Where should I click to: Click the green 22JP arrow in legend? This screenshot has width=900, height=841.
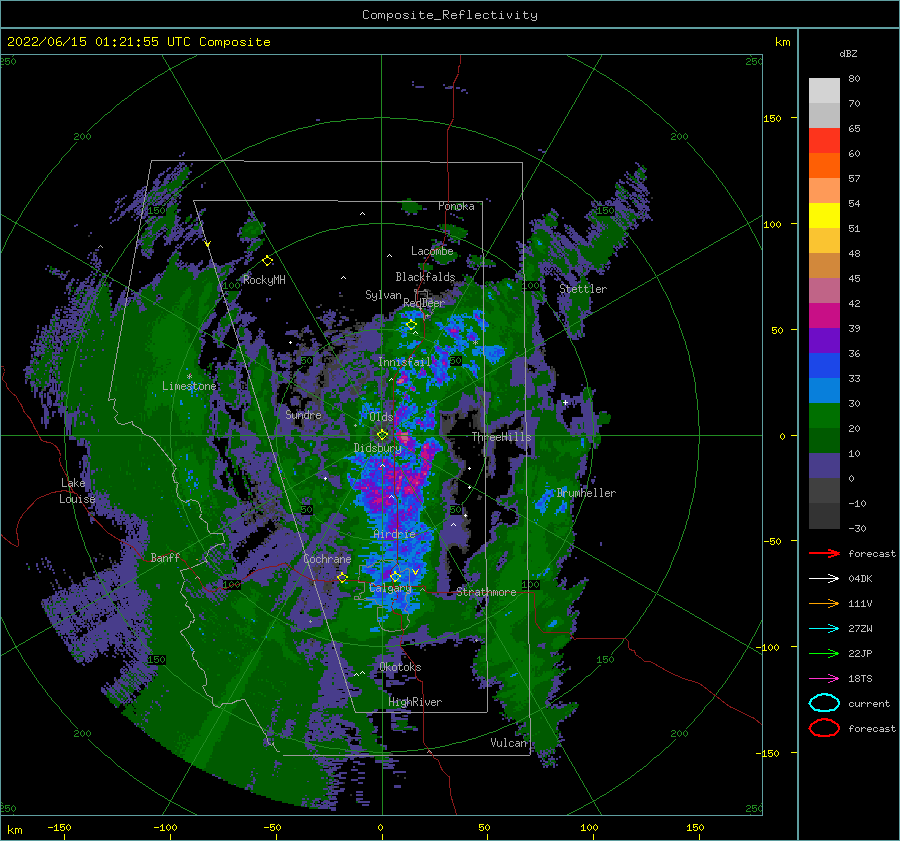(x=824, y=653)
